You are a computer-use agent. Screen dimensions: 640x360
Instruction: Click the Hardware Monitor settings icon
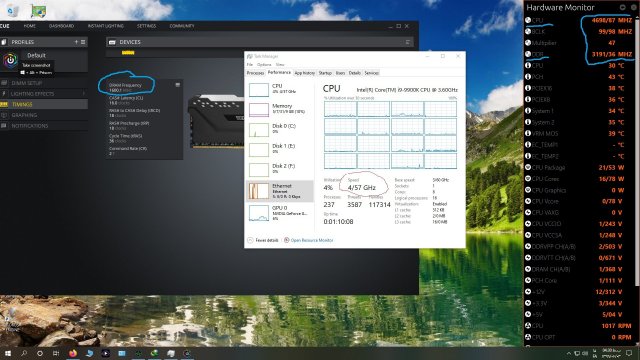622,7
